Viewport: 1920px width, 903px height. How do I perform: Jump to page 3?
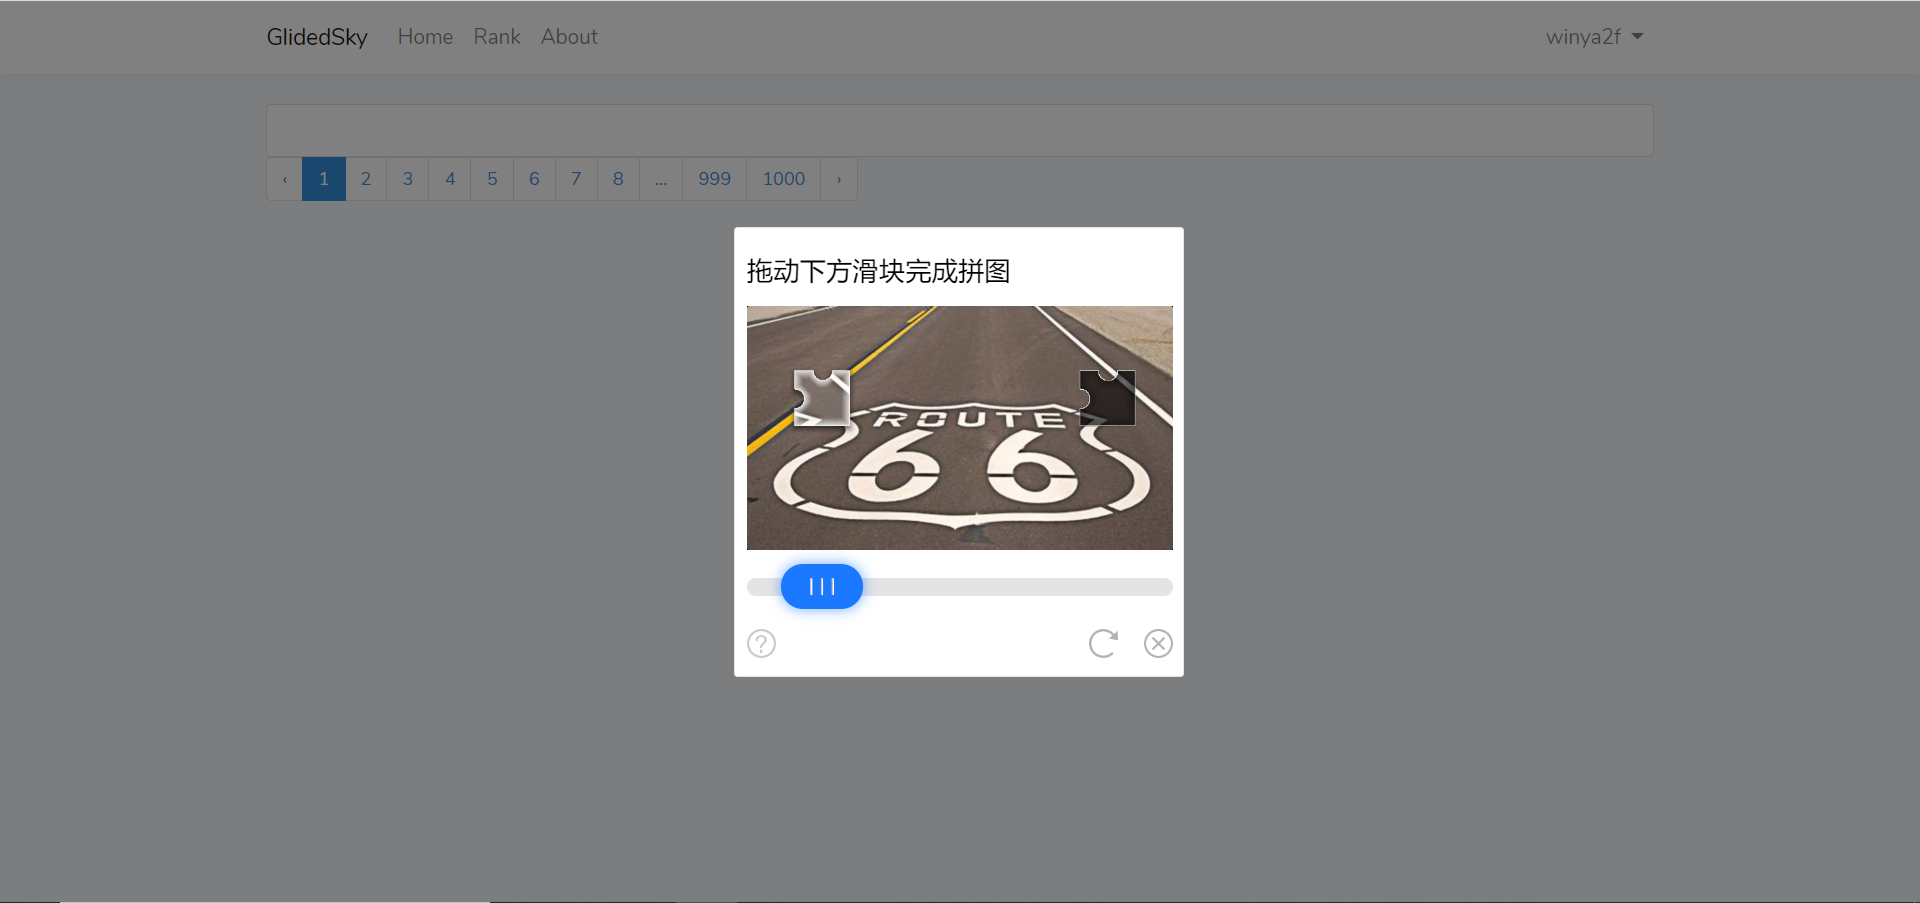pos(408,179)
